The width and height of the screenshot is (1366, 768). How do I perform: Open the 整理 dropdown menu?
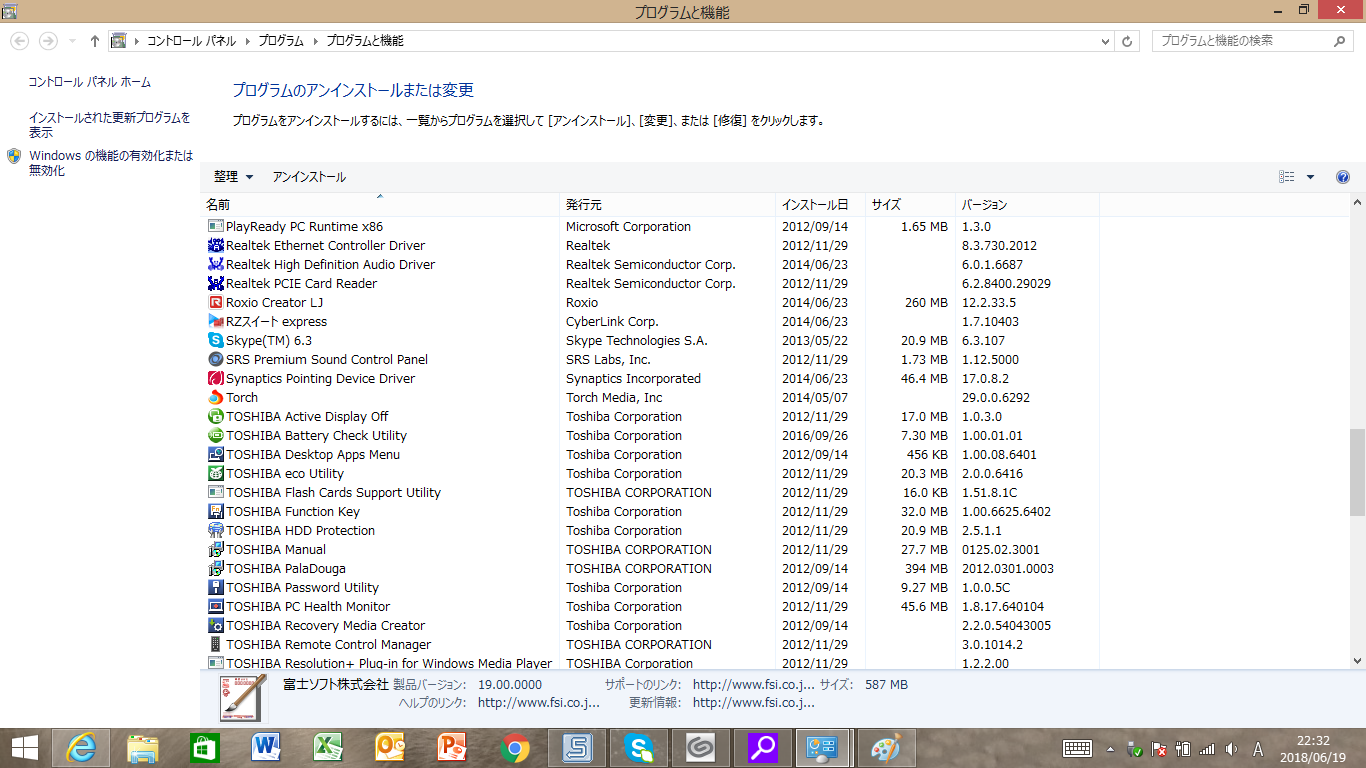pos(233,177)
